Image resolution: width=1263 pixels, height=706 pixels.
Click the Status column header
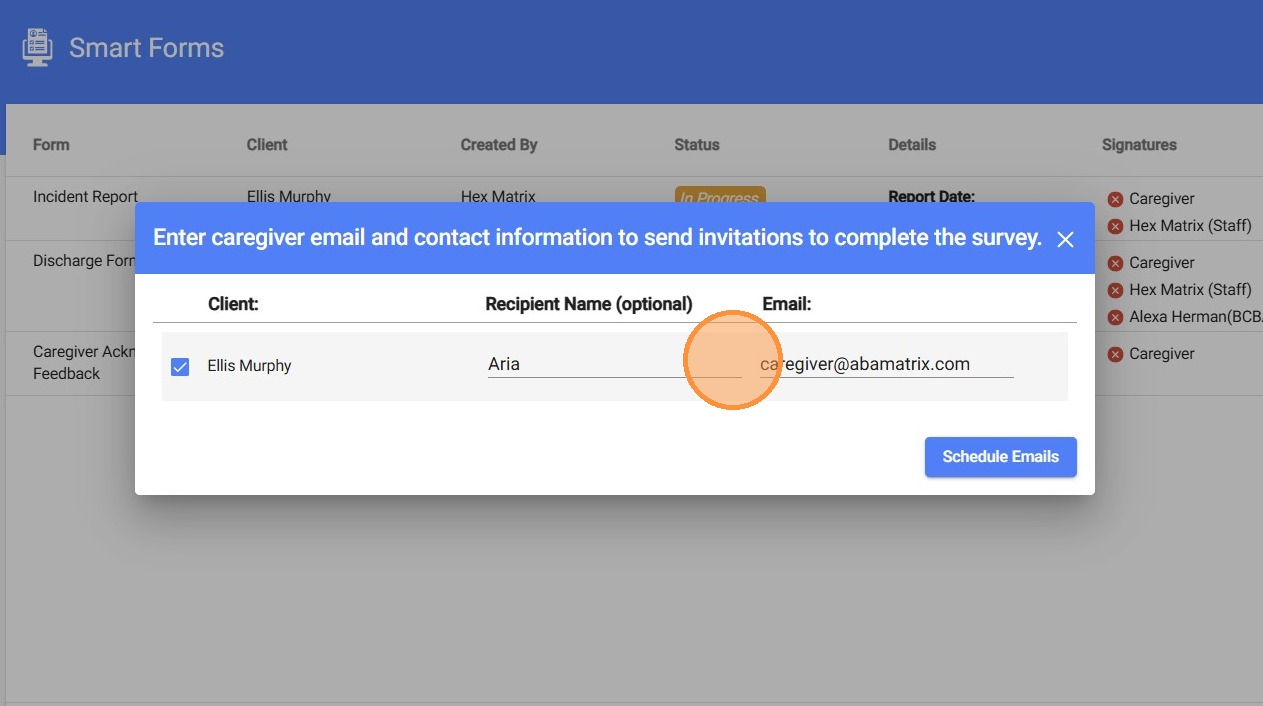tap(697, 145)
